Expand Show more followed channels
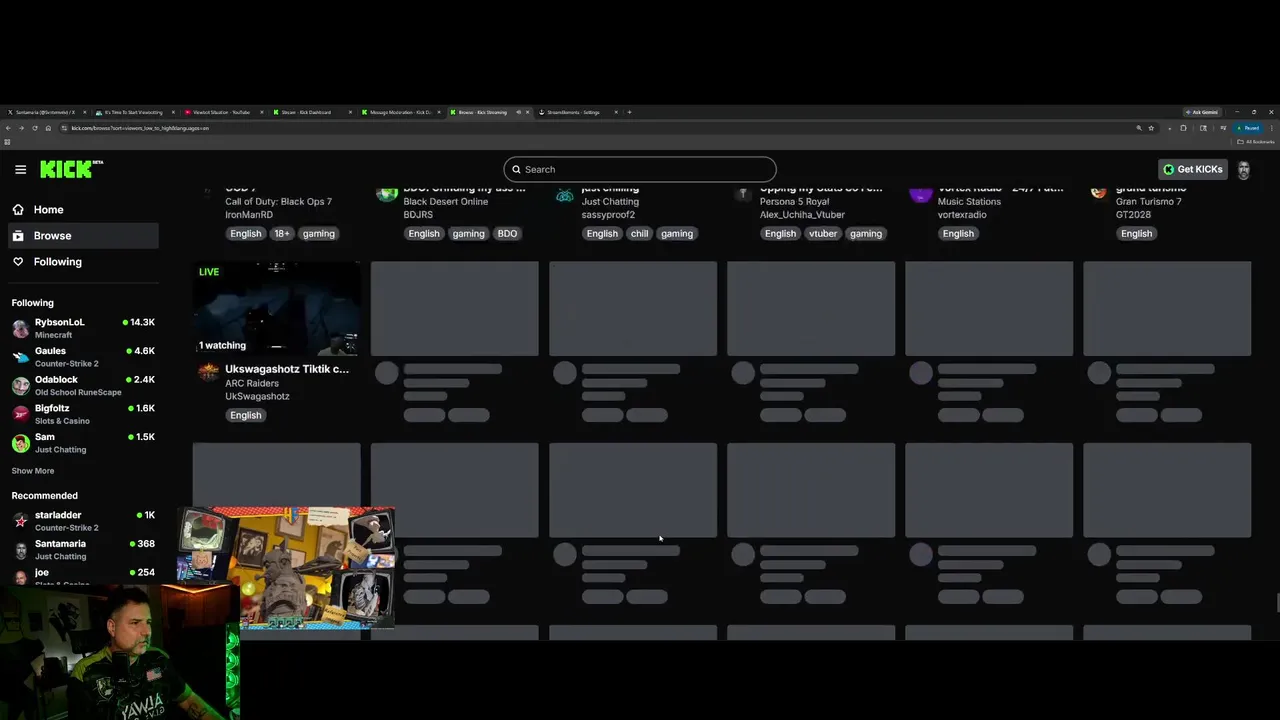 click(x=33, y=471)
